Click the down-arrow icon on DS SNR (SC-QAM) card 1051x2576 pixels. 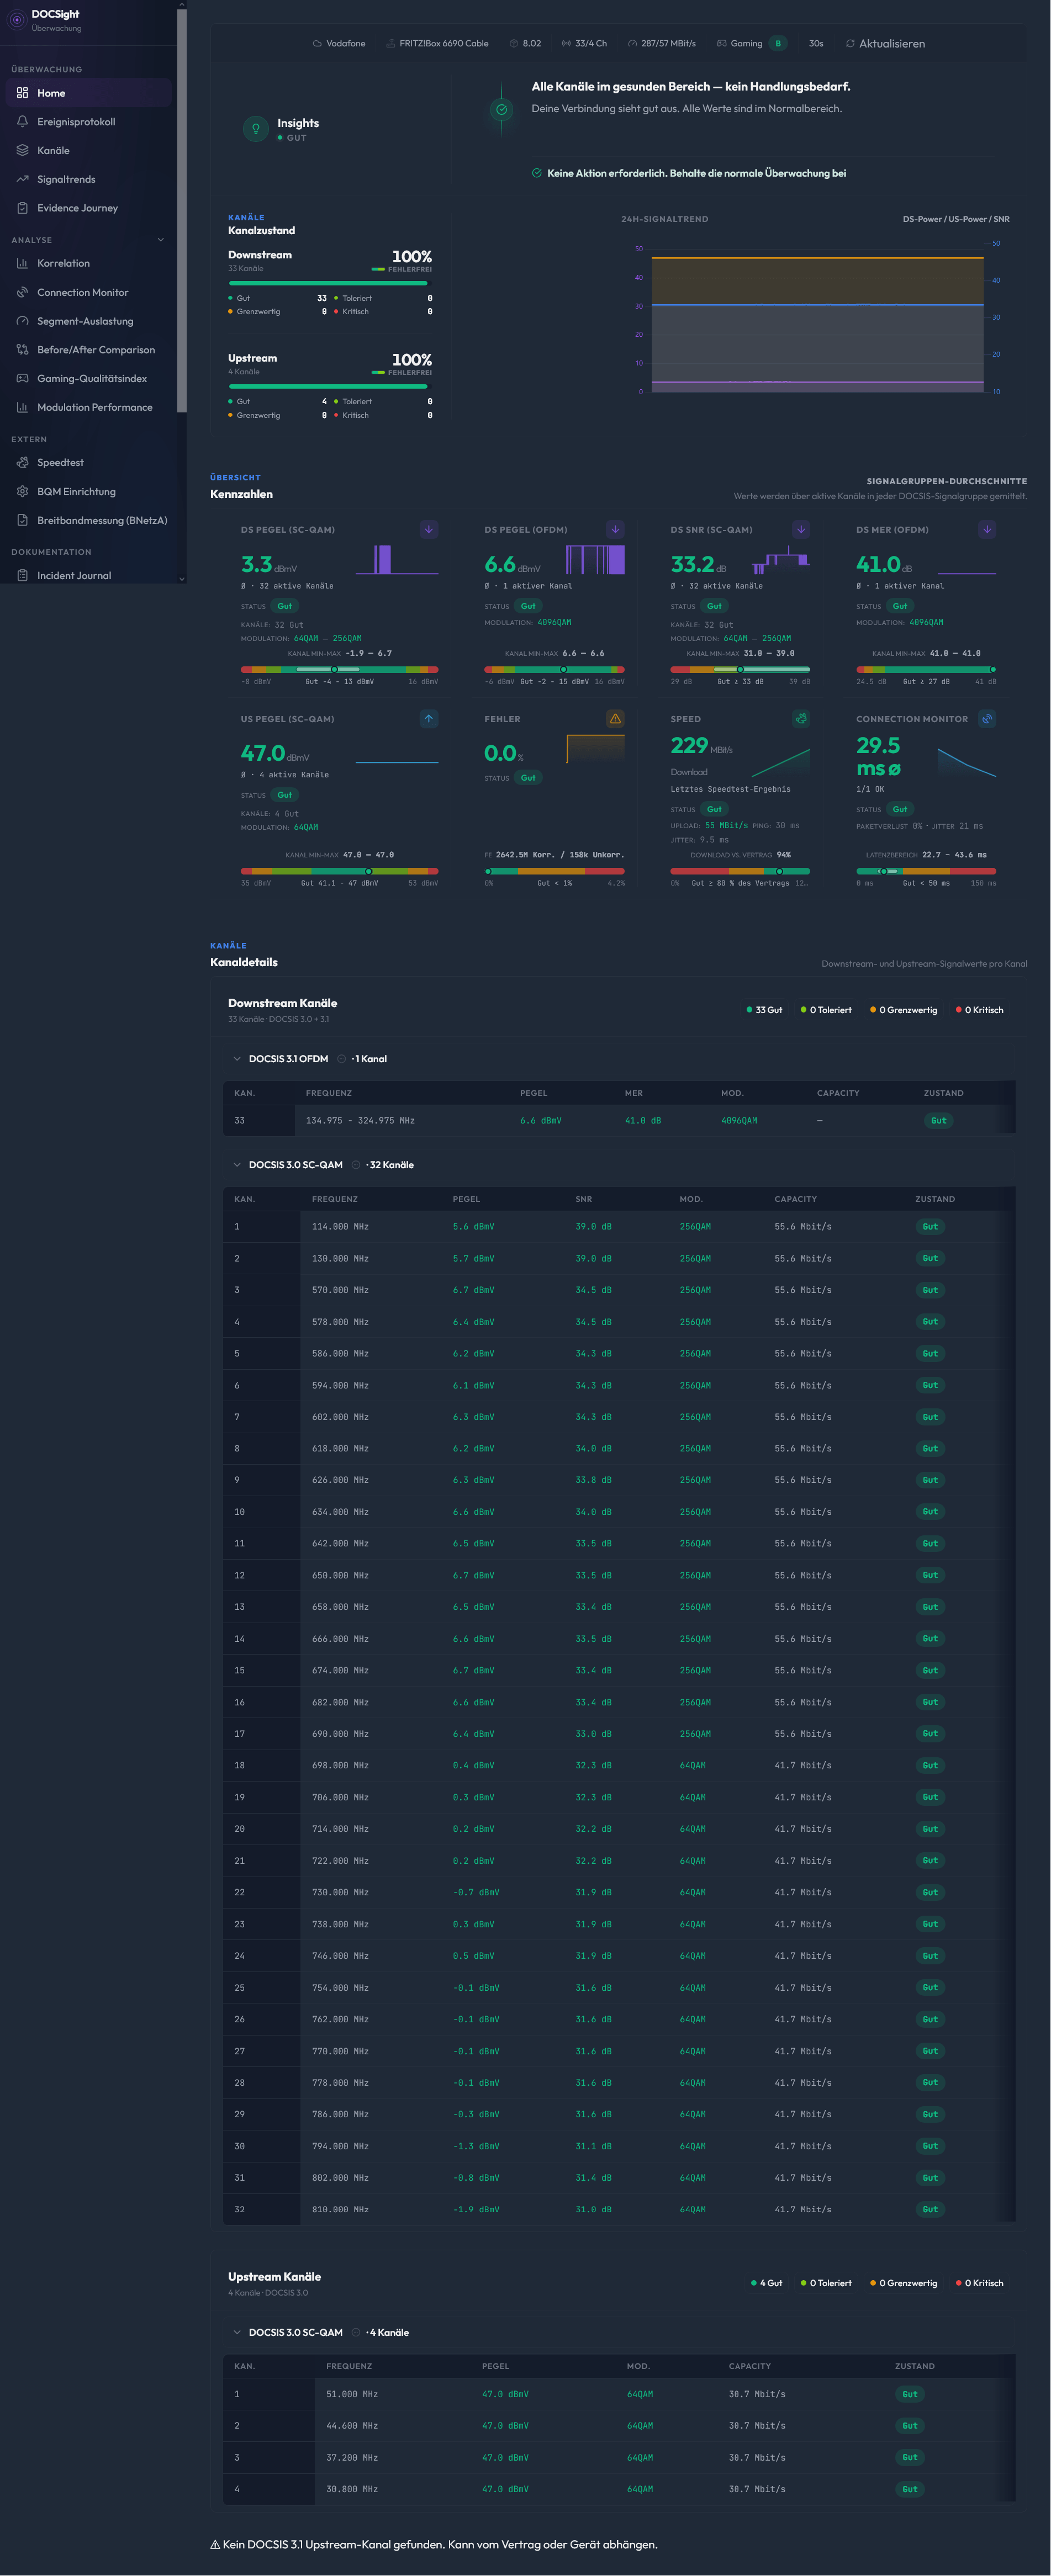point(801,529)
